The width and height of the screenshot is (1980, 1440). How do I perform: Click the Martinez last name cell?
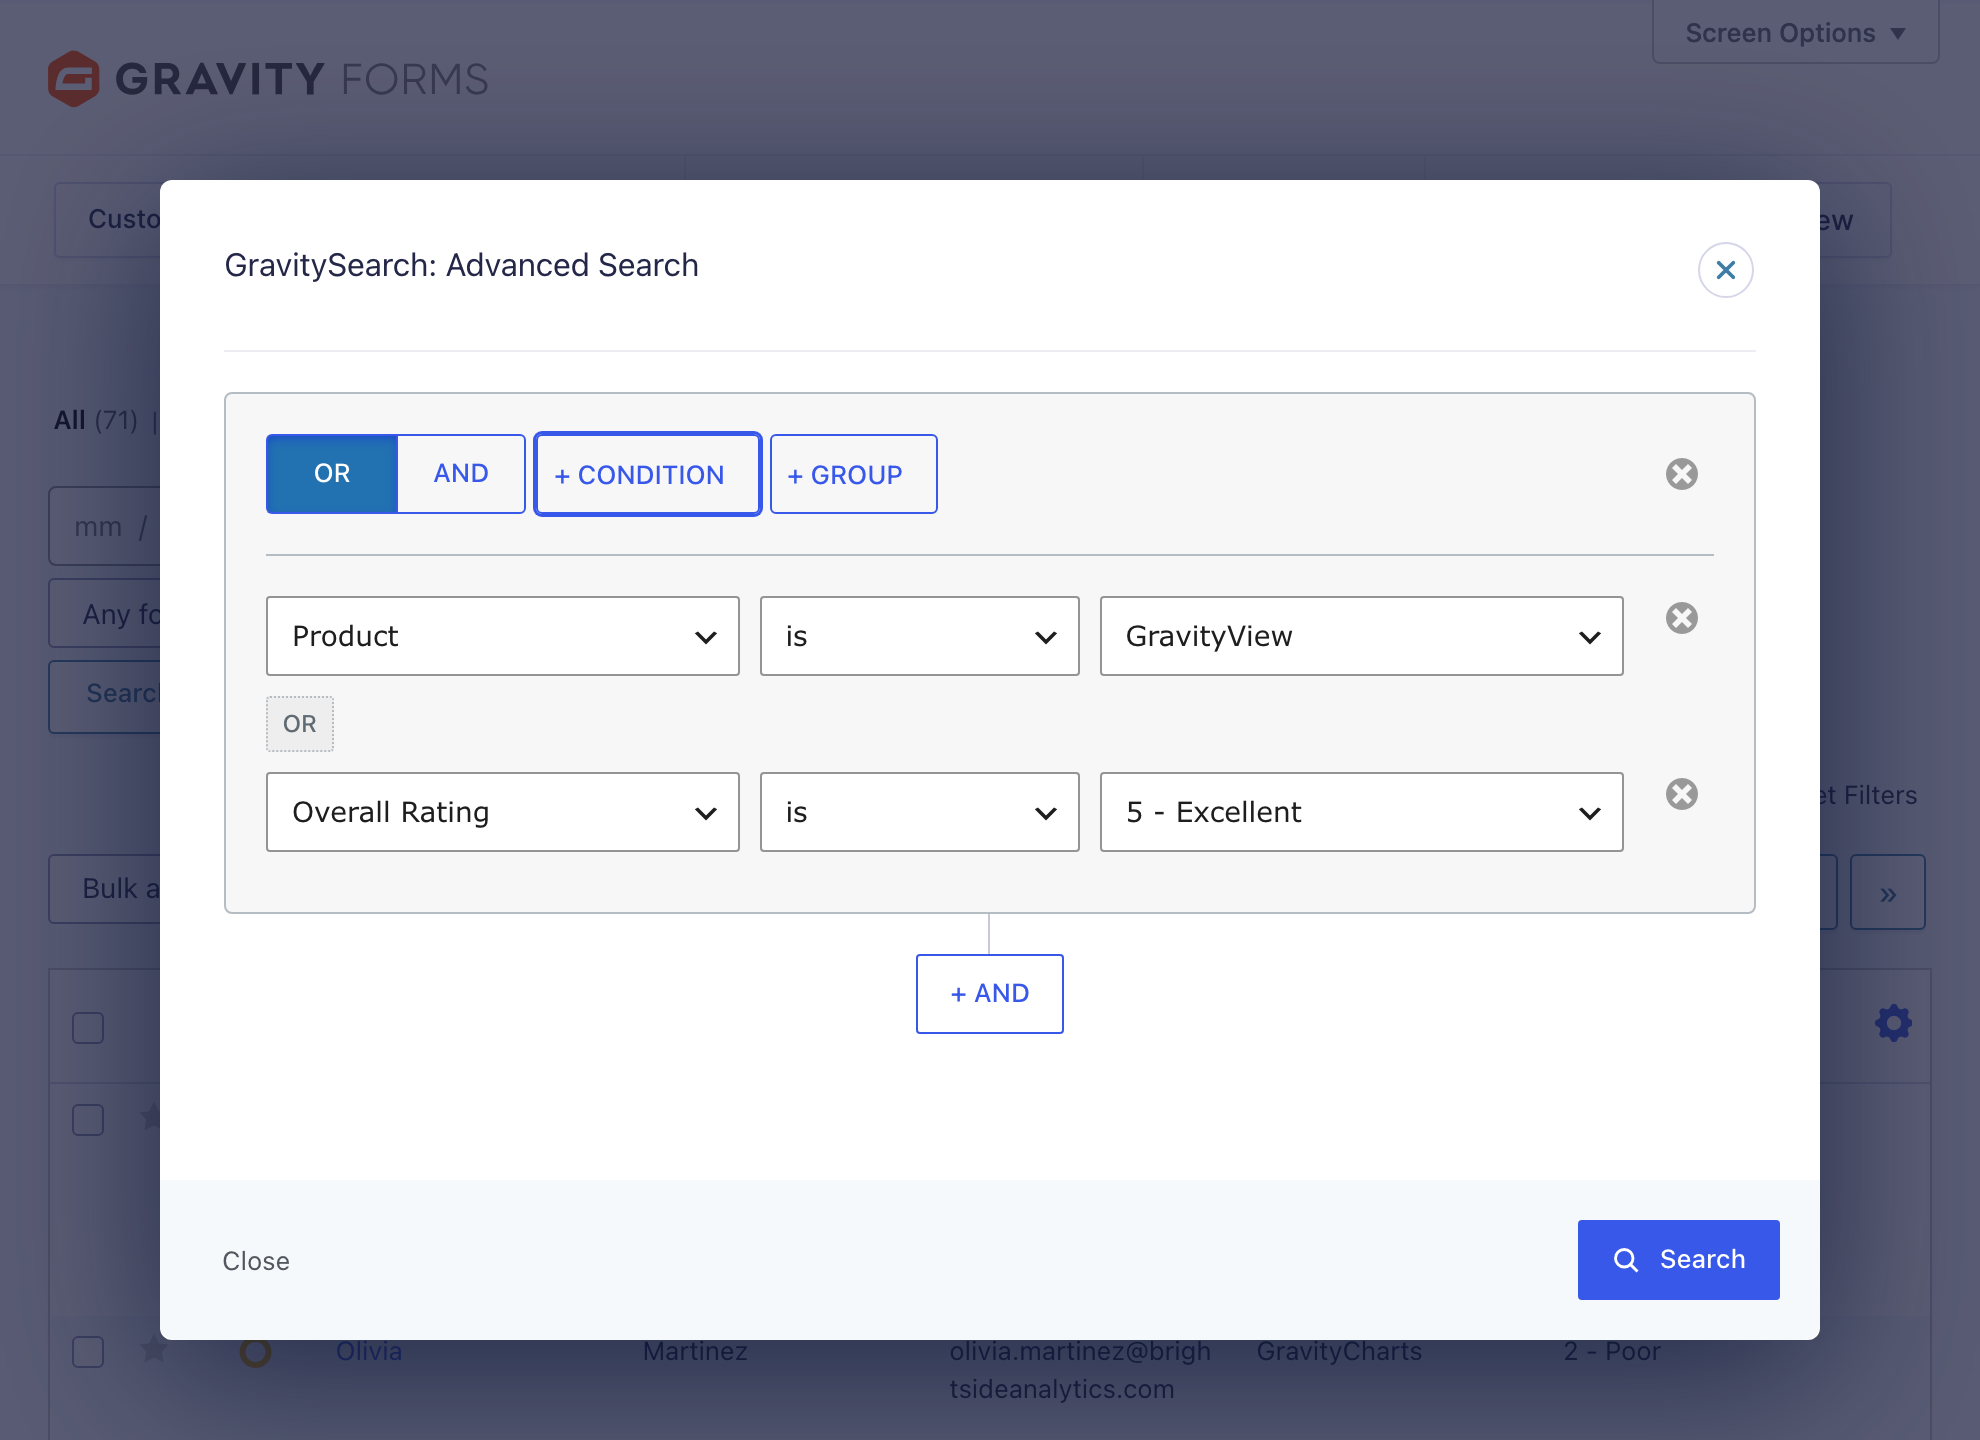point(695,1352)
